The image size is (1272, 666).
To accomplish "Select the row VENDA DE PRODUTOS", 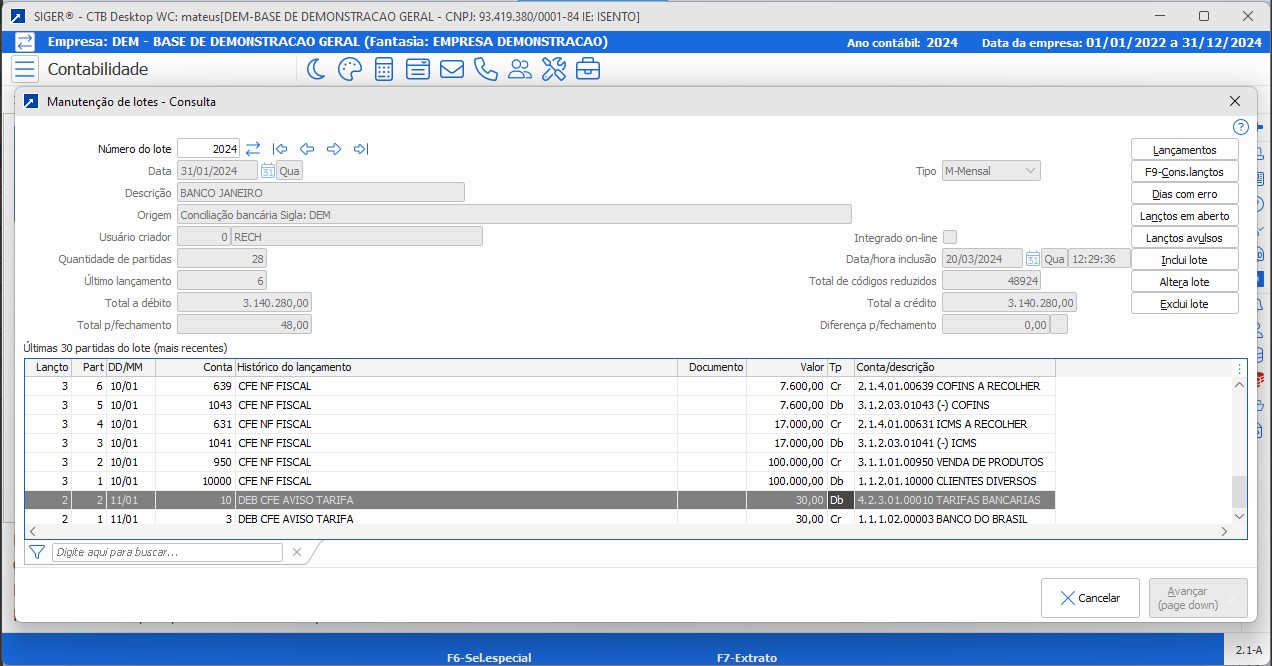I will [540, 462].
